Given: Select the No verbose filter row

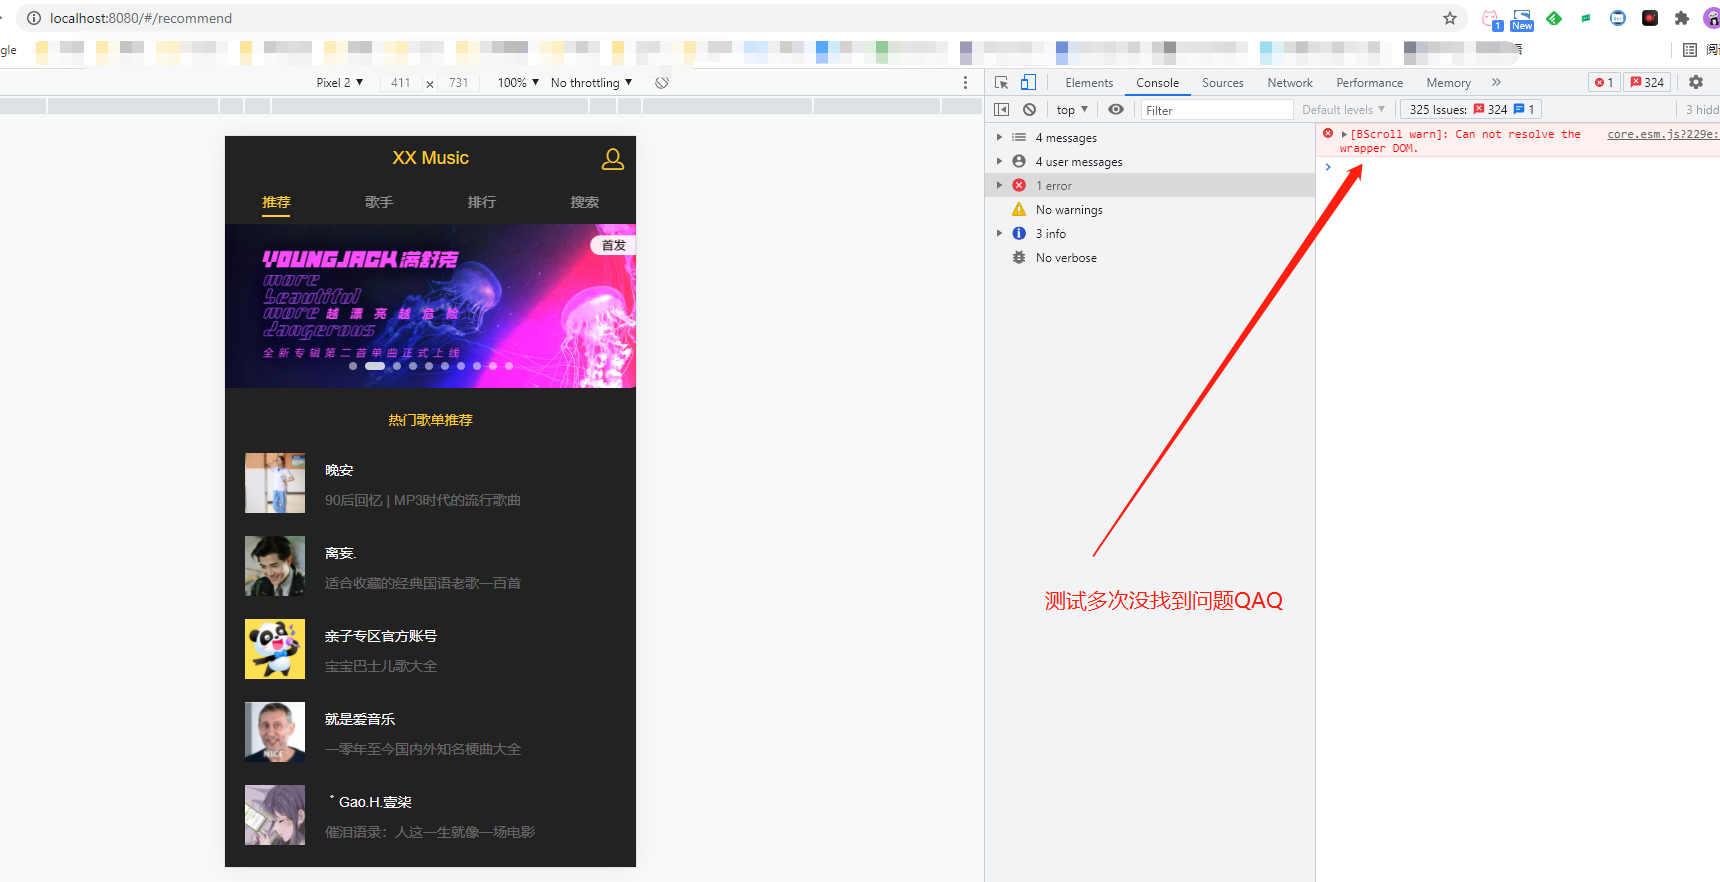Looking at the screenshot, I should pyautogui.click(x=1150, y=258).
